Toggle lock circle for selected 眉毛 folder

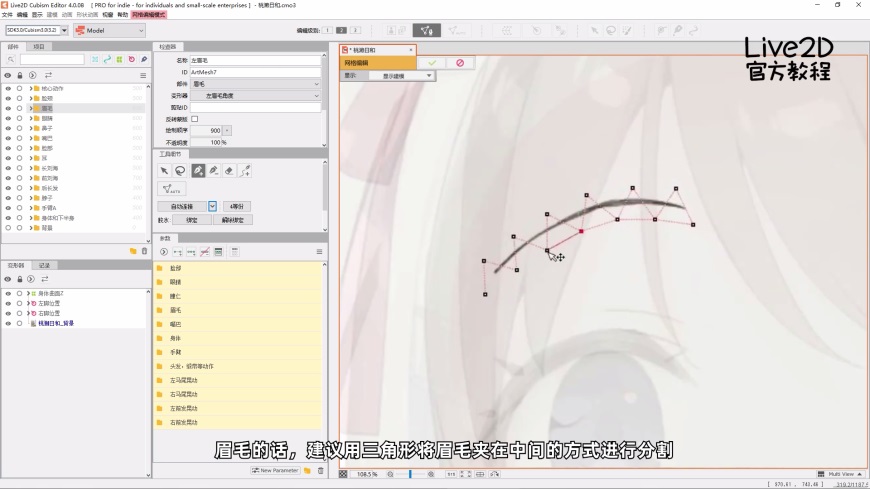click(x=19, y=108)
